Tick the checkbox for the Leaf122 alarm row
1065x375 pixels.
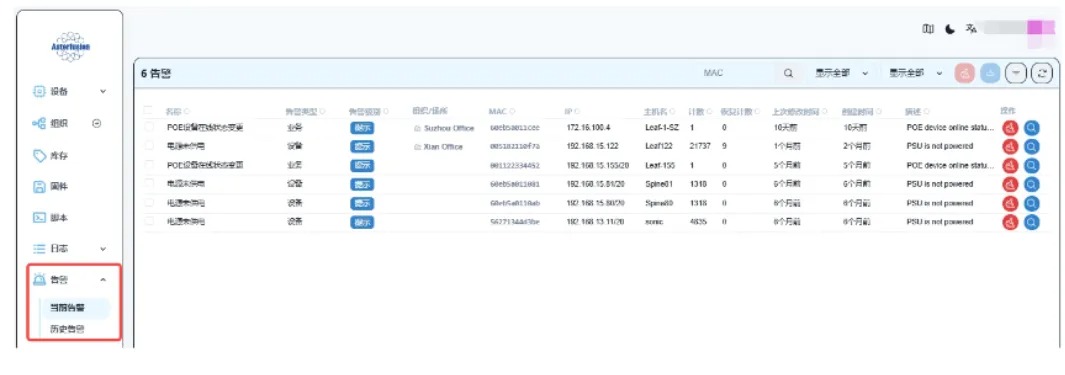pyautogui.click(x=149, y=146)
